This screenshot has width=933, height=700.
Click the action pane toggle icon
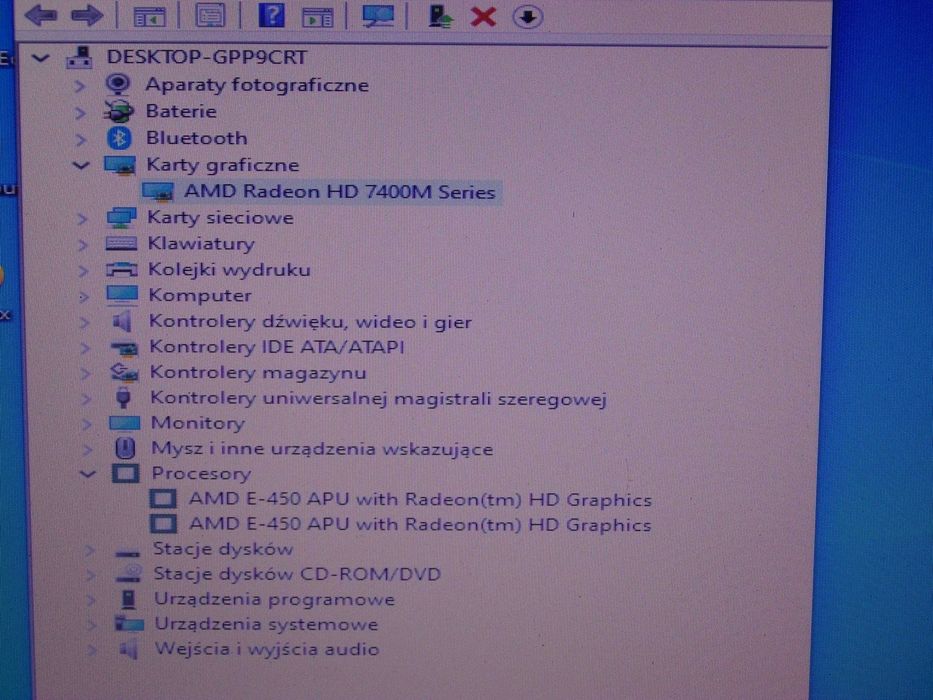318,17
